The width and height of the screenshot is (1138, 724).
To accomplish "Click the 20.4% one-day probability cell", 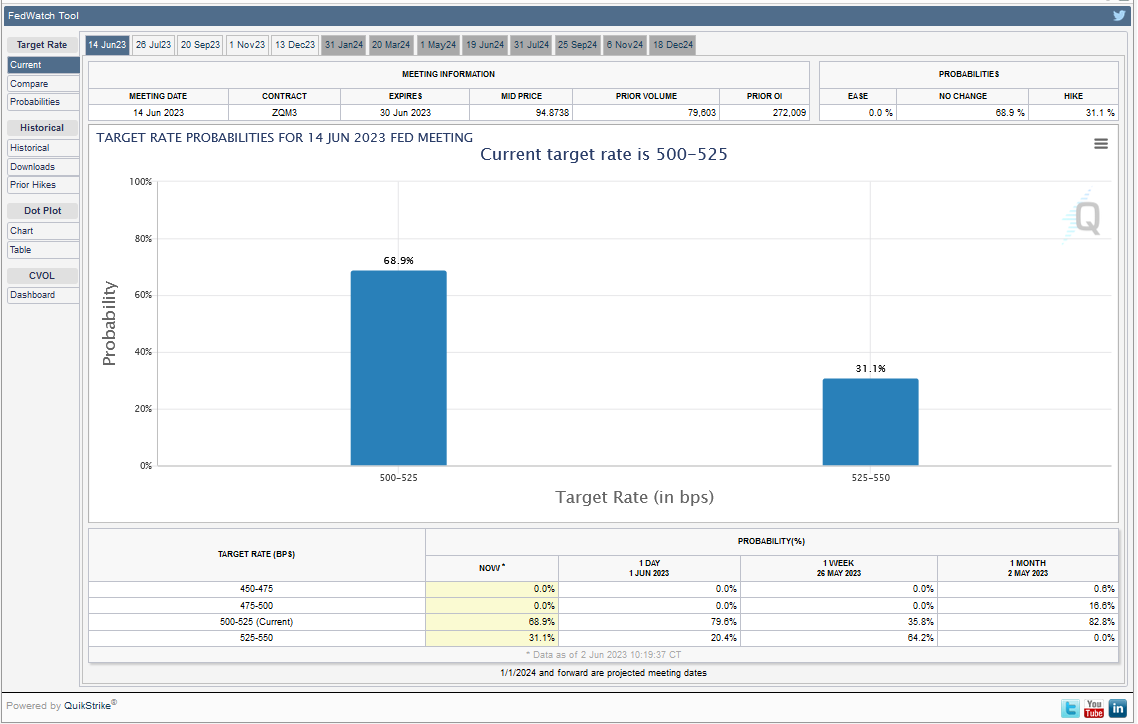I will click(x=650, y=638).
